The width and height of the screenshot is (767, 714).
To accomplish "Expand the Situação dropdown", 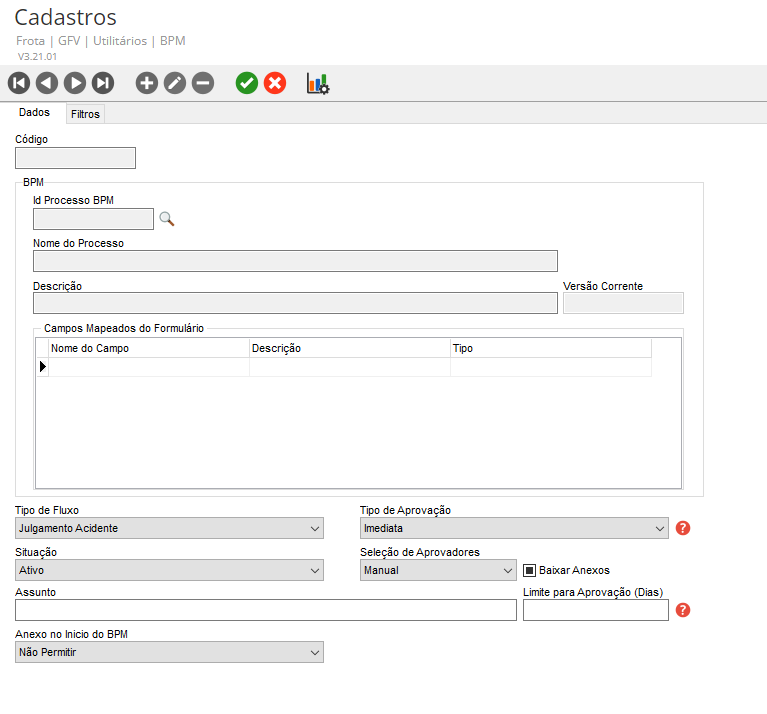I will (x=170, y=570).
